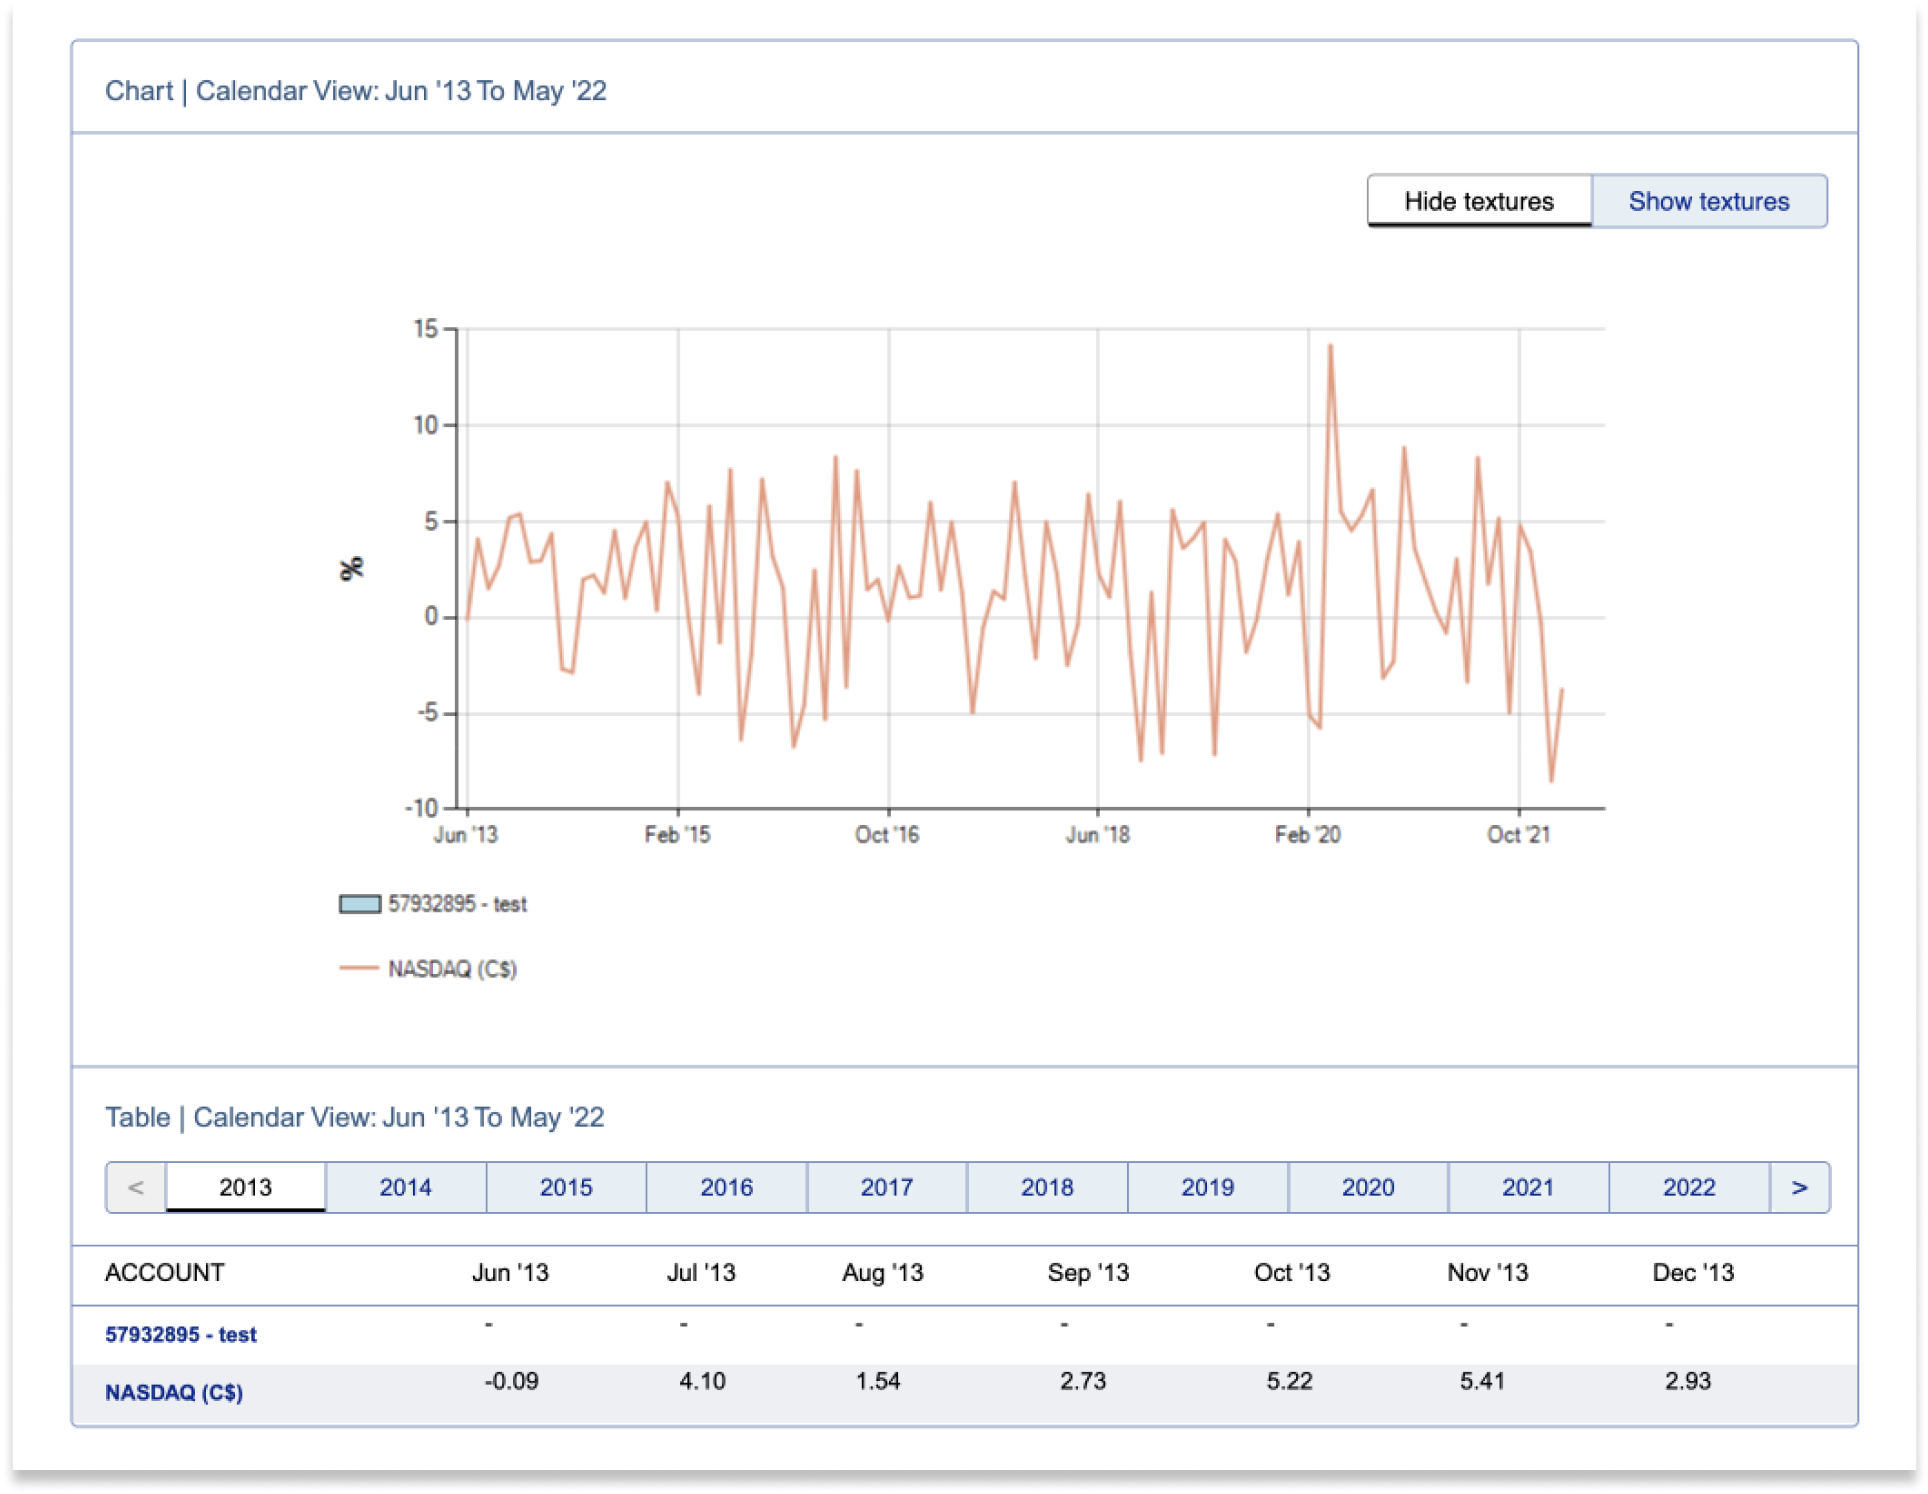This screenshot has width=1928, height=1494.
Task: Click the blue 57932895 - test legend swatch
Action: 360,904
